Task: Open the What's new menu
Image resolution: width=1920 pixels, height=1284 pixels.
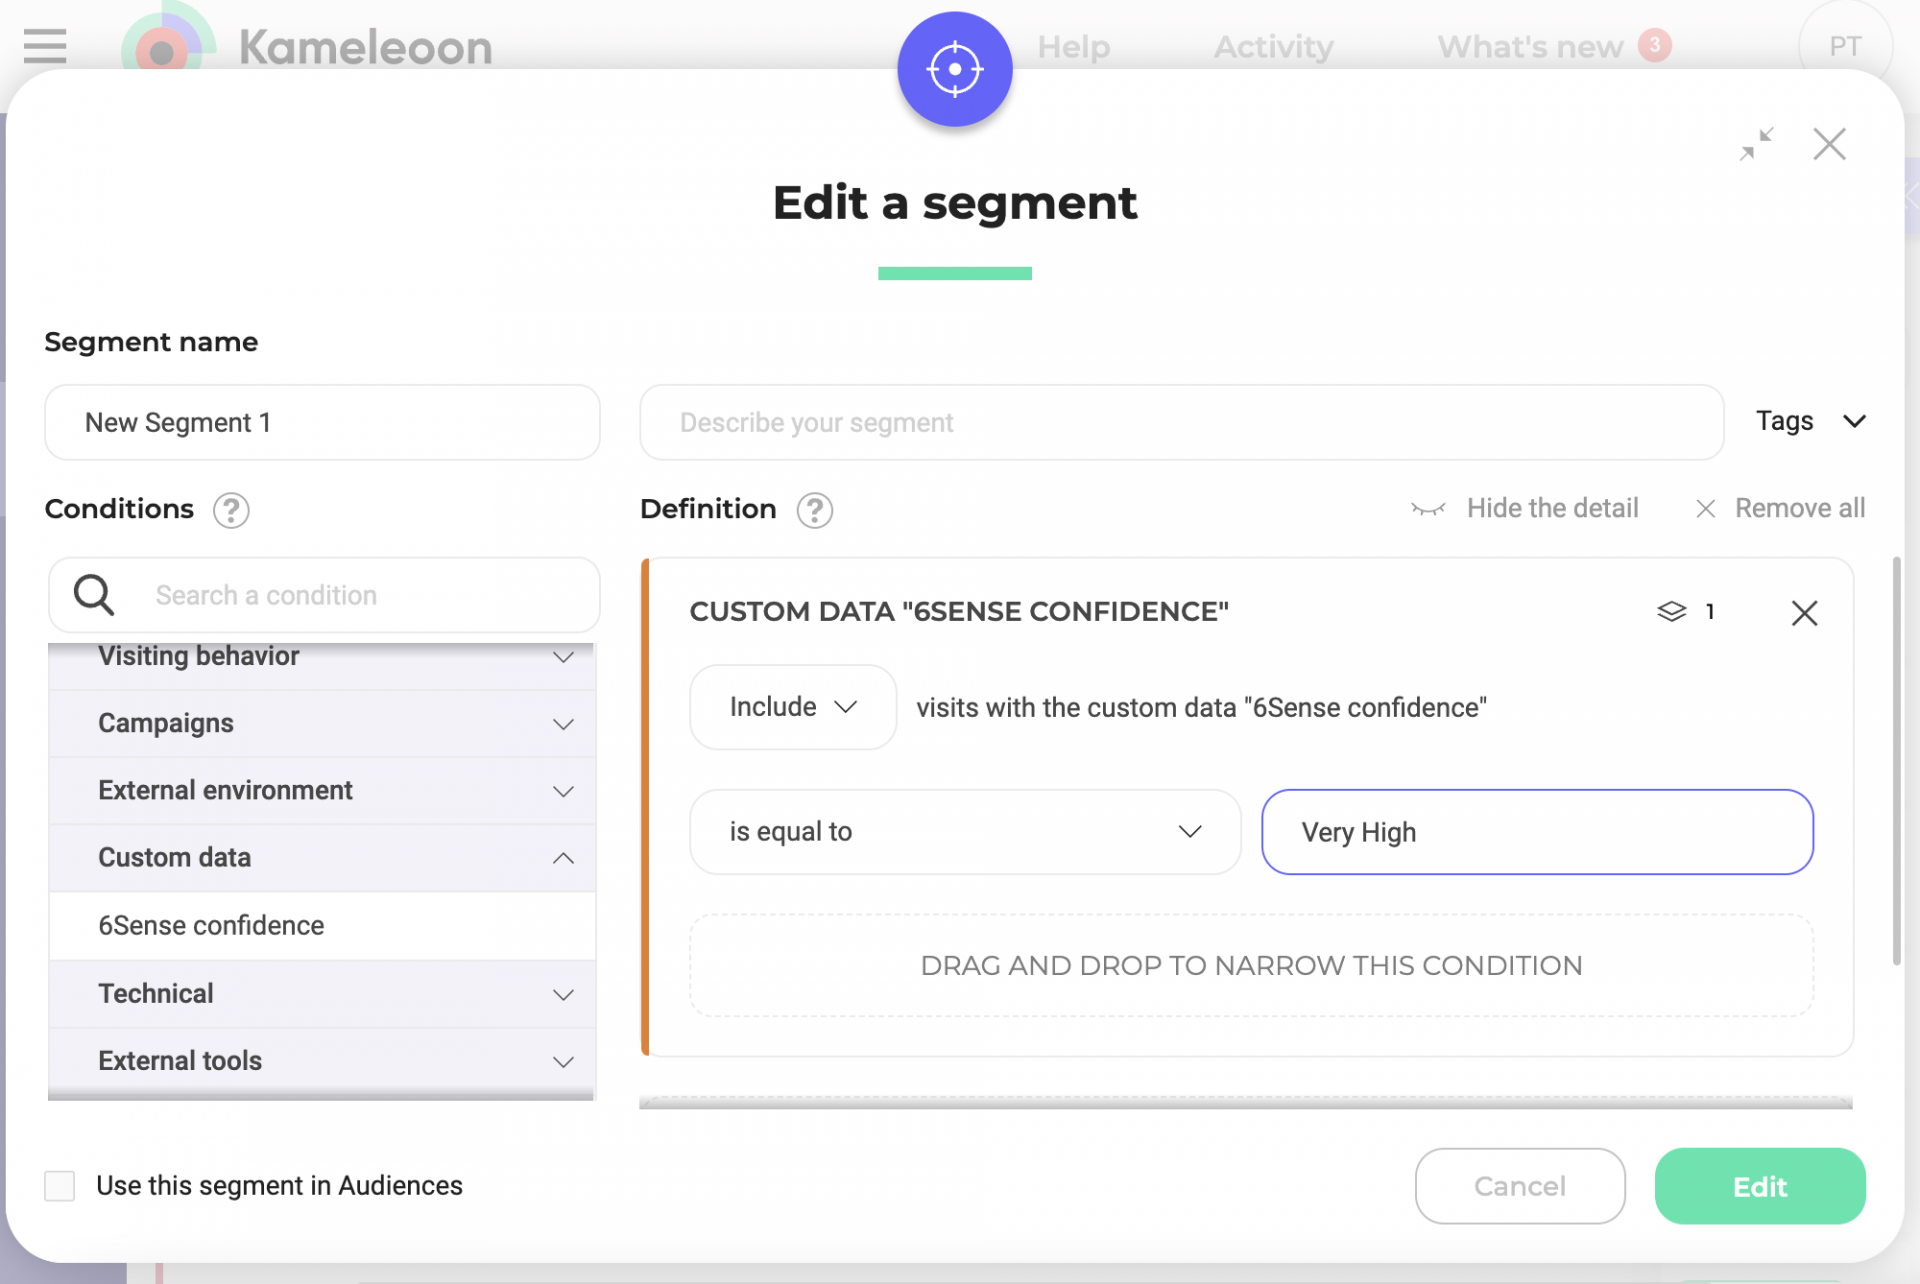Action: click(1530, 46)
